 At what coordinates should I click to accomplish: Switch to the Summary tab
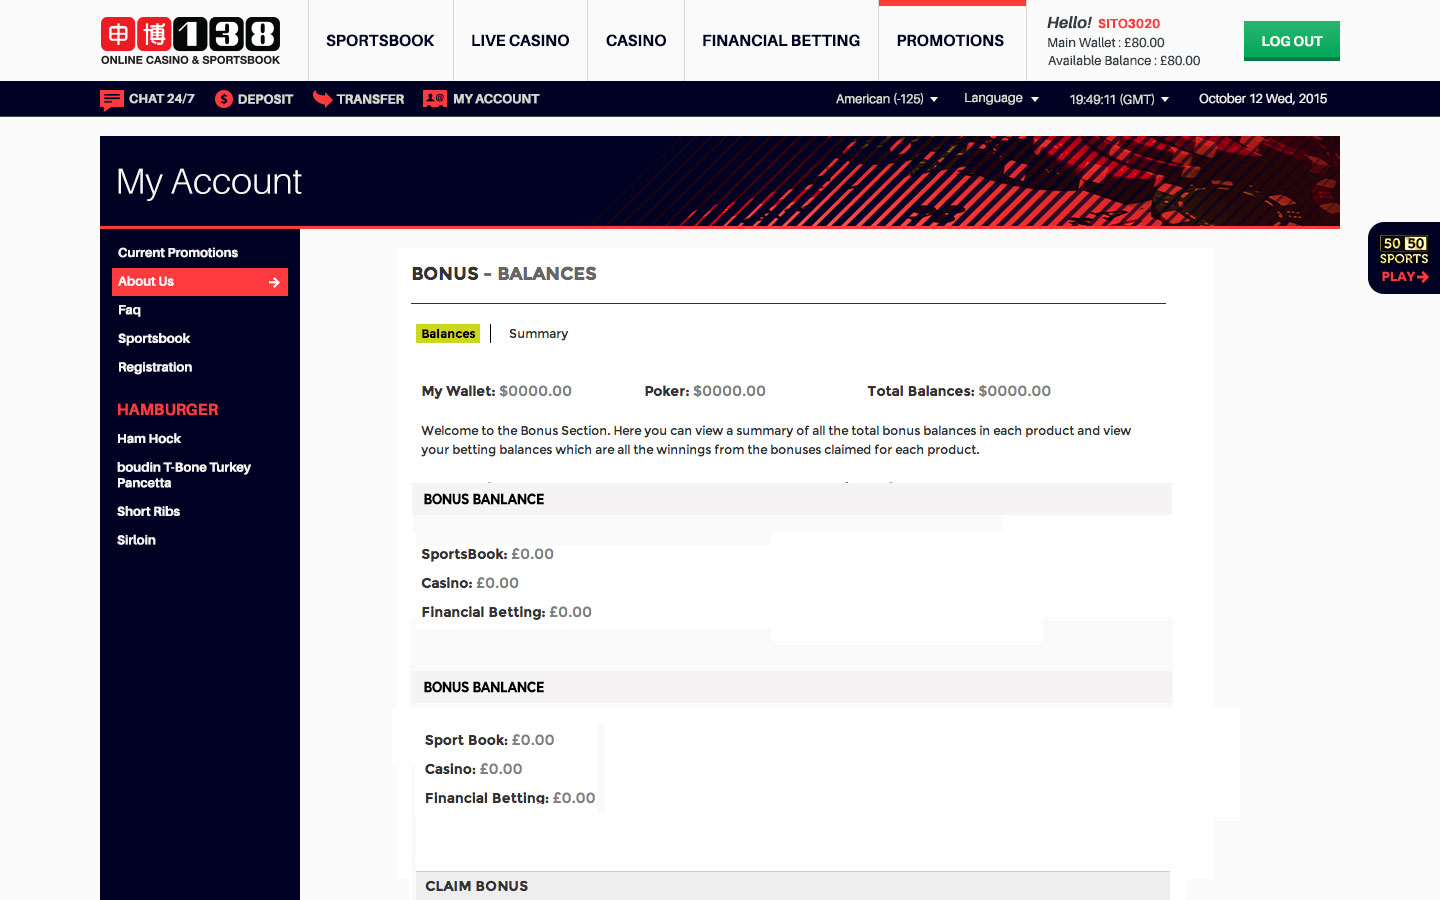tap(538, 334)
